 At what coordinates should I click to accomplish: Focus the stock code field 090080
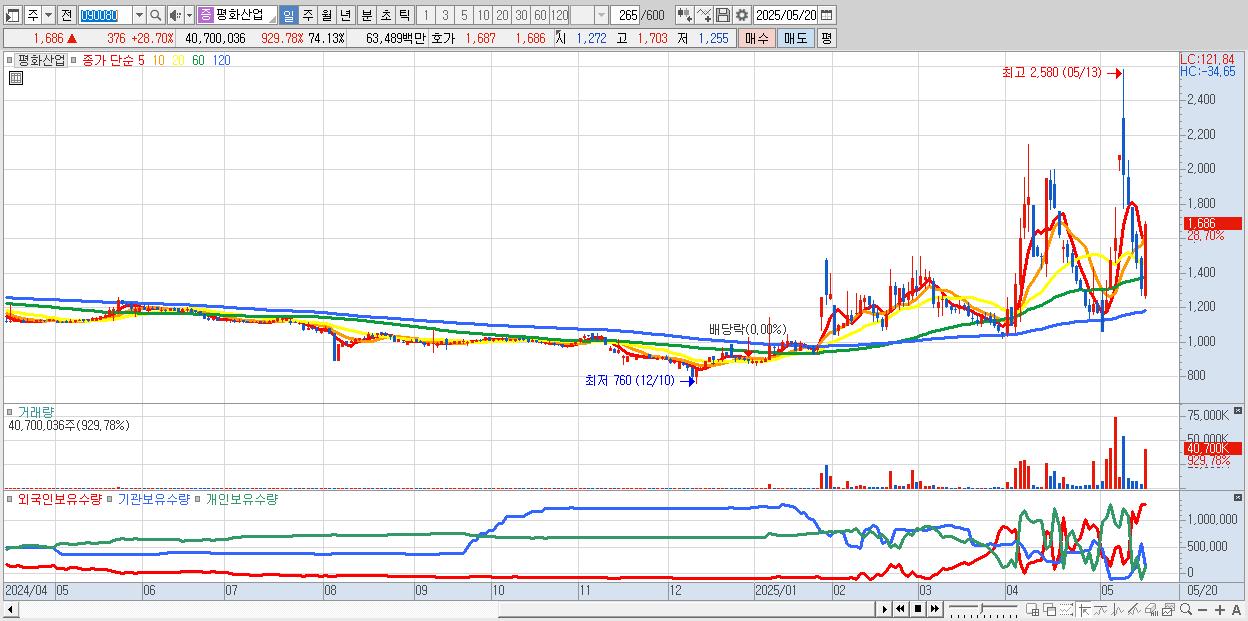pyautogui.click(x=104, y=15)
